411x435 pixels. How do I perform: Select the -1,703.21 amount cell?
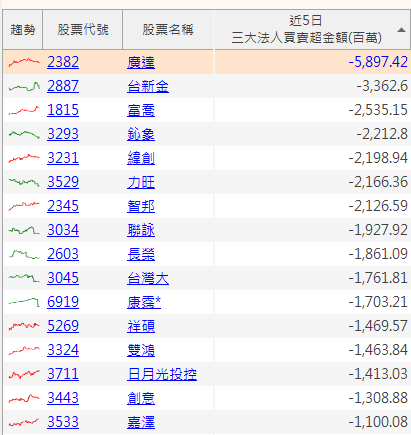tap(312, 302)
